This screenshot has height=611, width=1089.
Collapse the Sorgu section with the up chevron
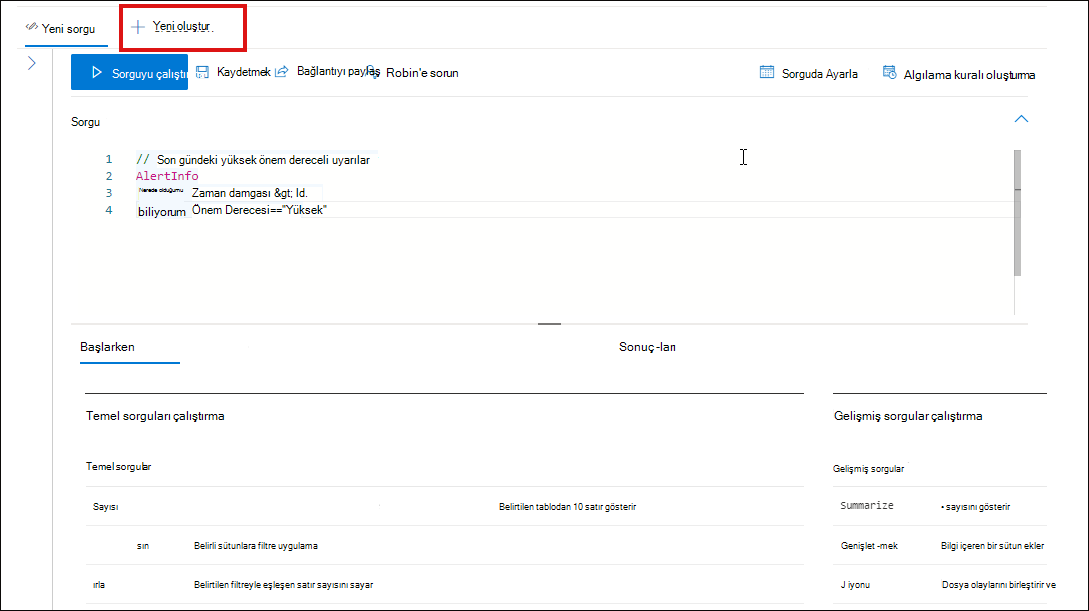1021,119
